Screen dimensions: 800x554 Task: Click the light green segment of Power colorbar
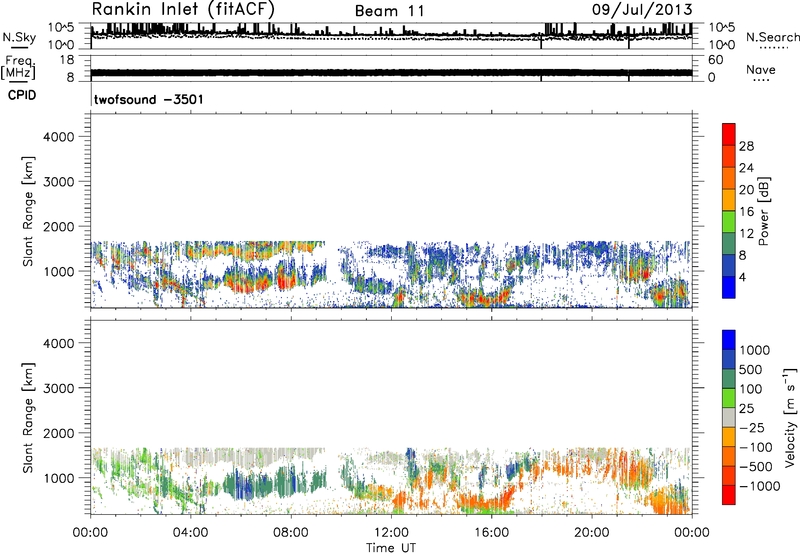point(729,221)
